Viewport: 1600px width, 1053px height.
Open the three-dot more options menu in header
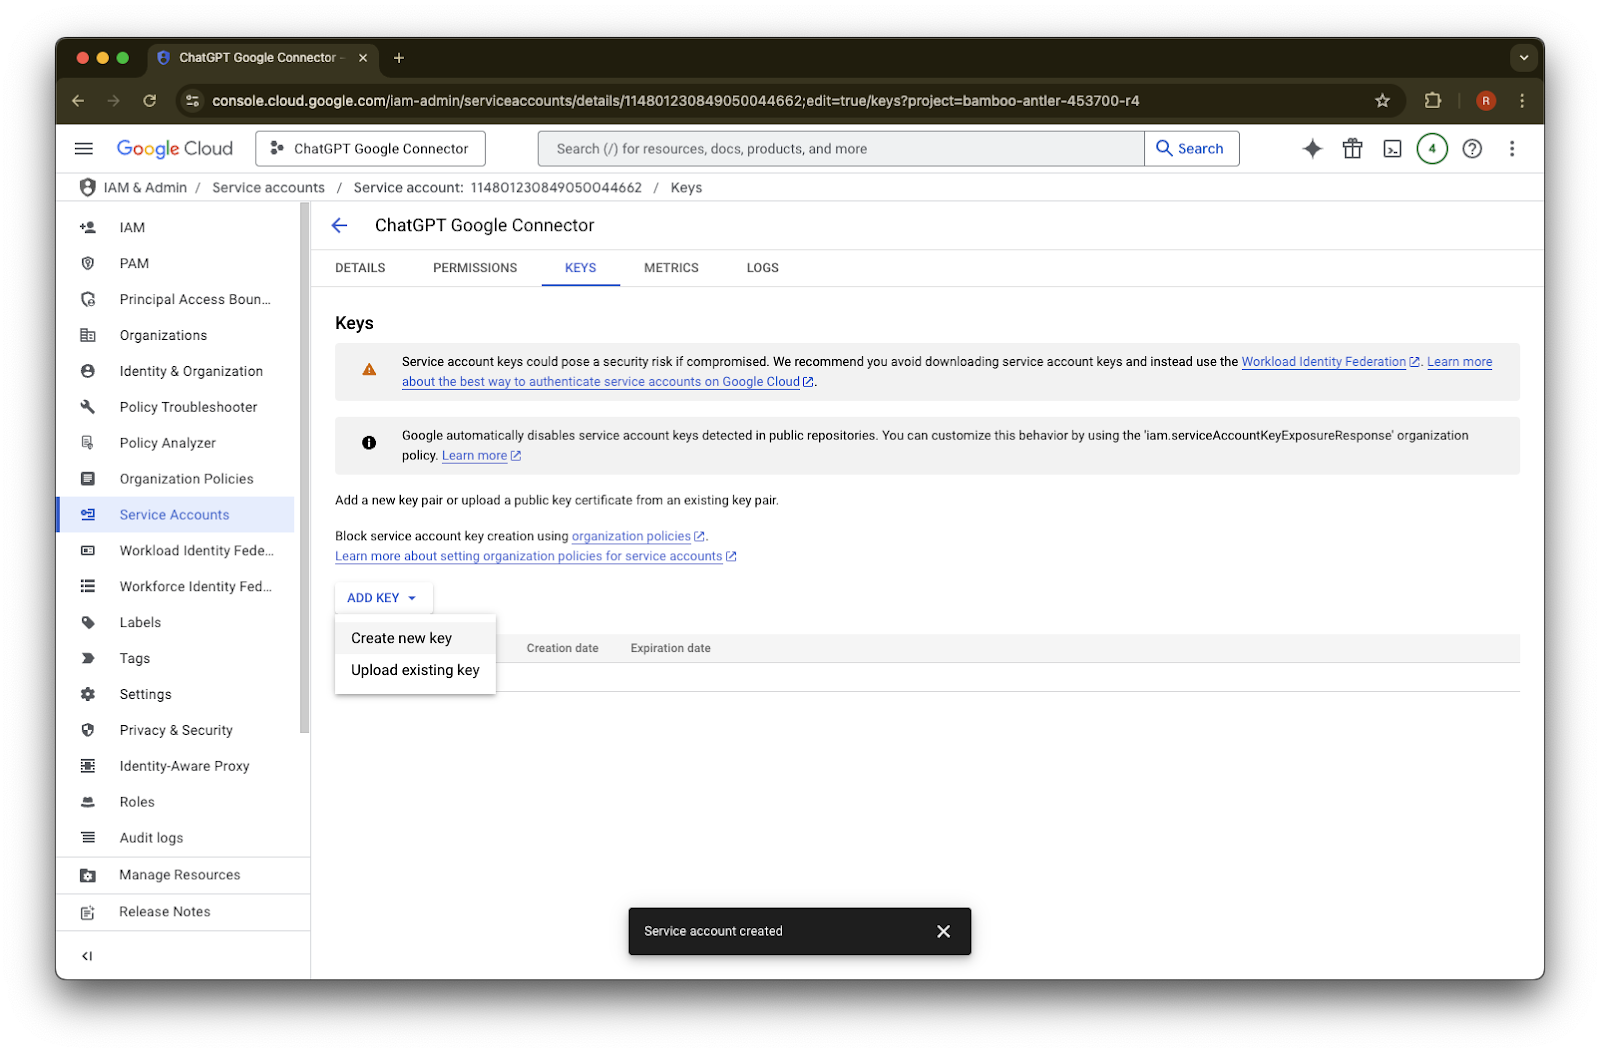click(x=1512, y=149)
